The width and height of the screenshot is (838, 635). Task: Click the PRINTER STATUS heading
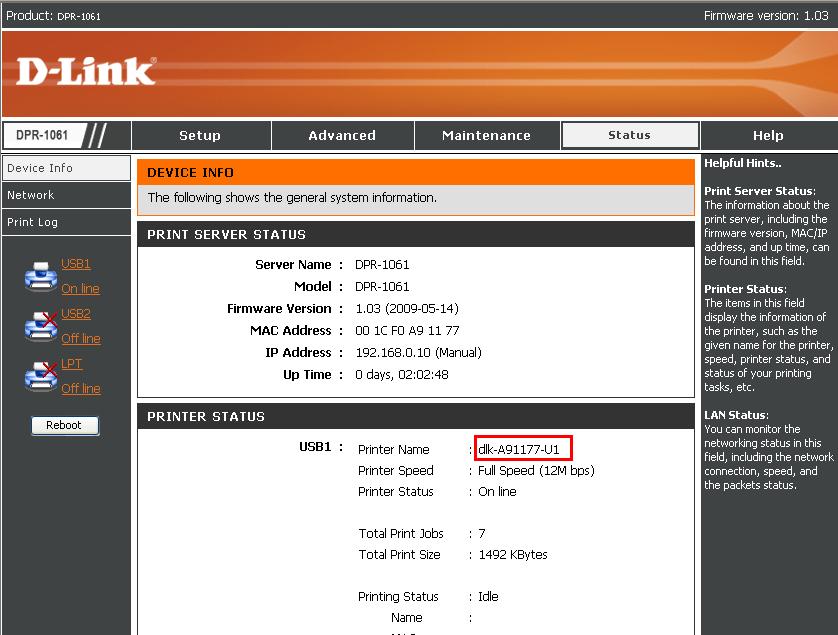pos(206,416)
